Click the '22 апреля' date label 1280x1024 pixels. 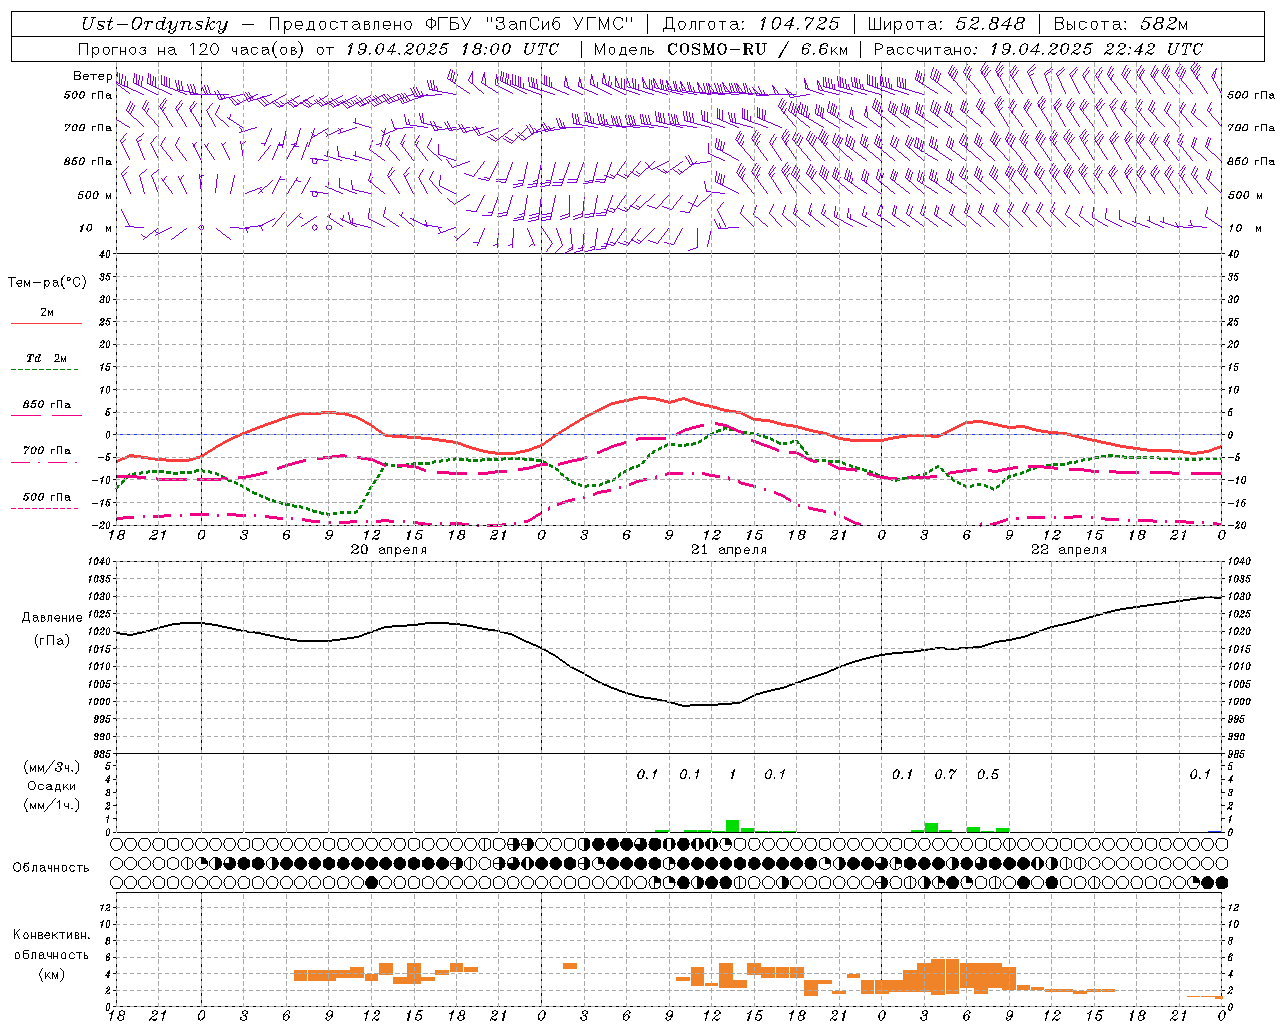1069,550
